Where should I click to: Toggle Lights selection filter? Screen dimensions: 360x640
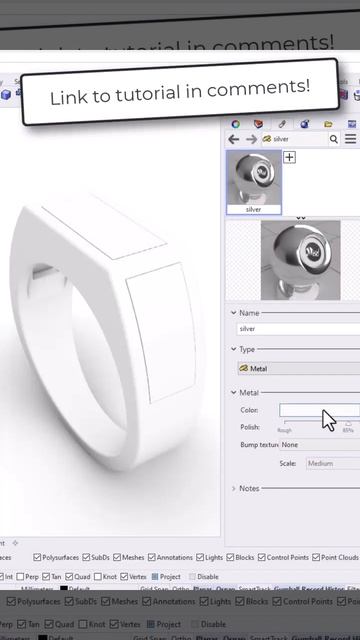pyautogui.click(x=200, y=557)
